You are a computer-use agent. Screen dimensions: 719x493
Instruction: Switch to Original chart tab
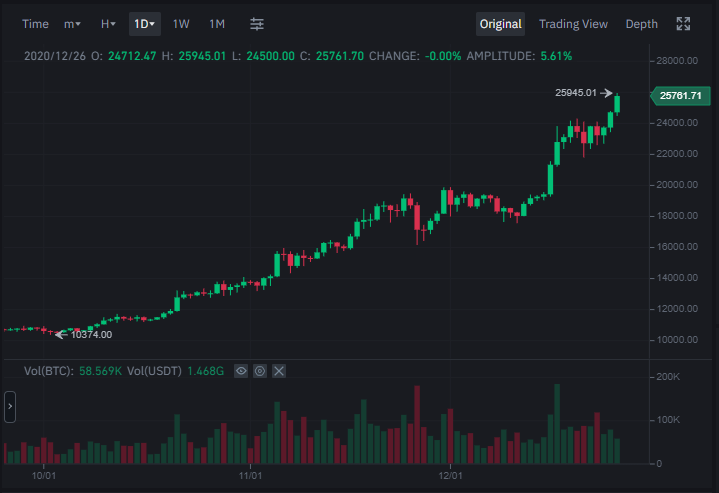point(500,24)
